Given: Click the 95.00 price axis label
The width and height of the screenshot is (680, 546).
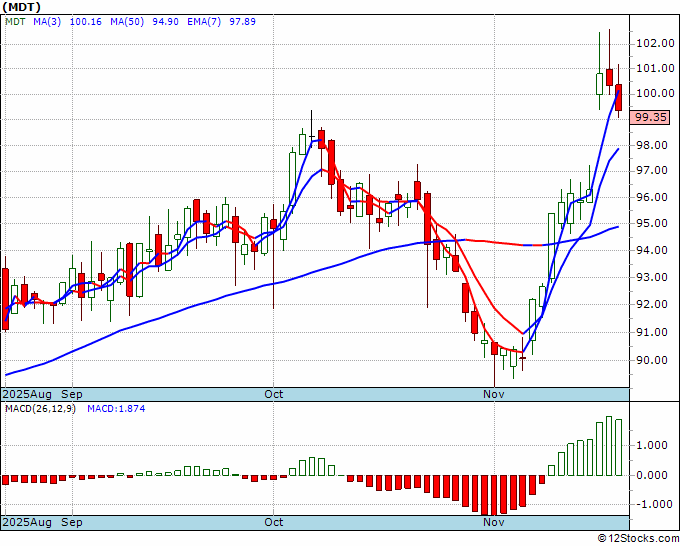Looking at the screenshot, I should pos(652,223).
